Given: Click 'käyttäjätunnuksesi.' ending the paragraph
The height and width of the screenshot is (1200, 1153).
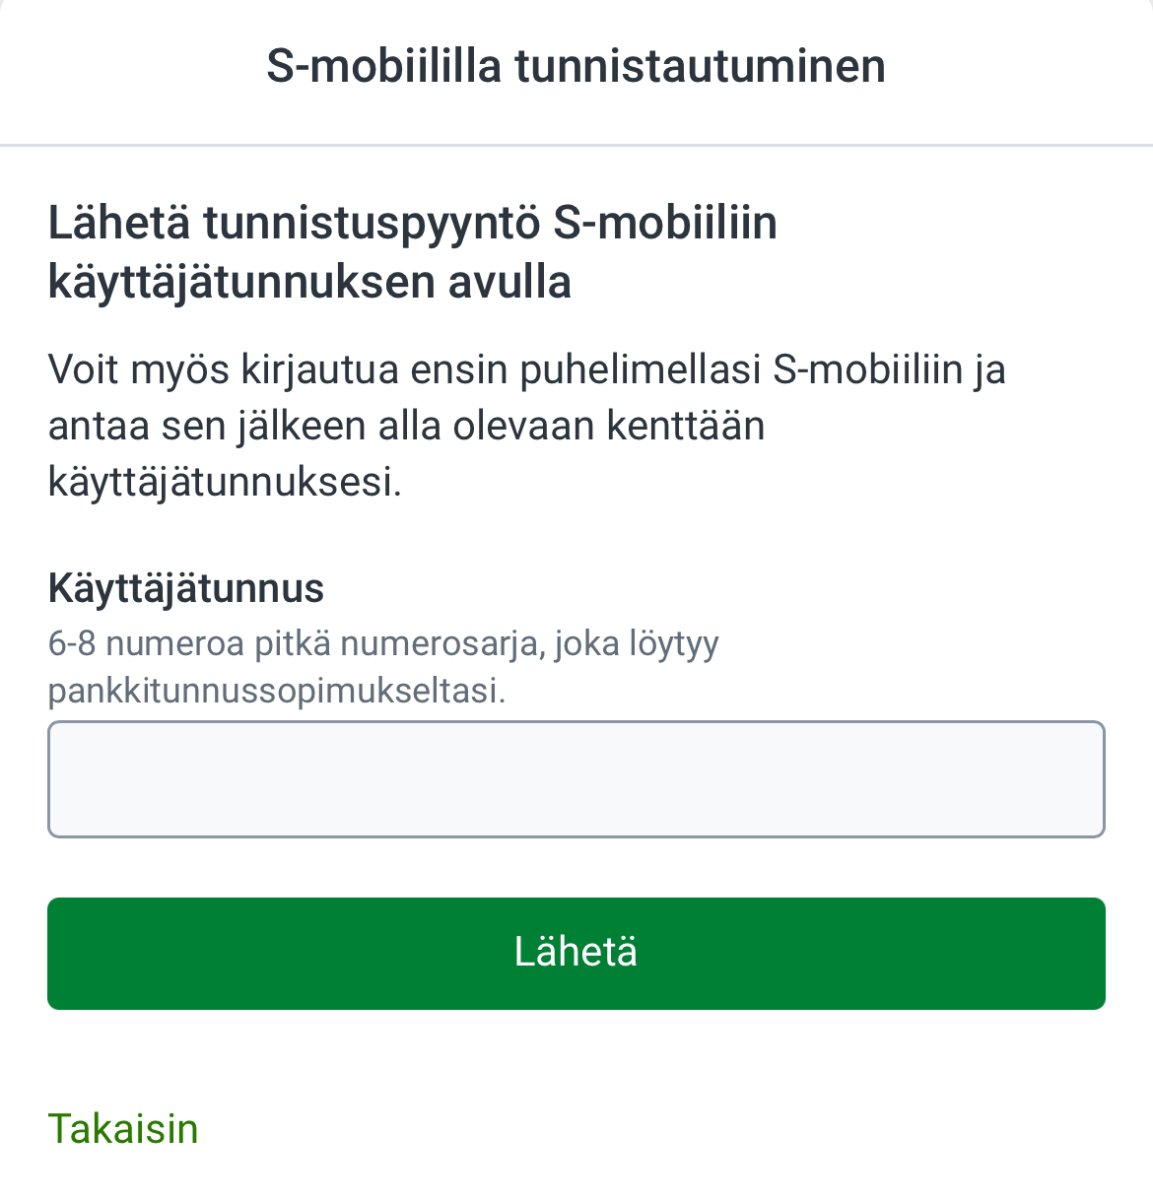Looking at the screenshot, I should pyautogui.click(x=225, y=483).
